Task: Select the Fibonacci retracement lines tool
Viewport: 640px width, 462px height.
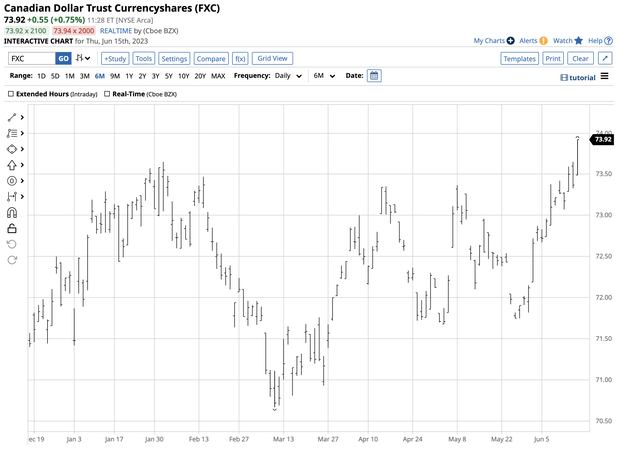Action: [12, 133]
